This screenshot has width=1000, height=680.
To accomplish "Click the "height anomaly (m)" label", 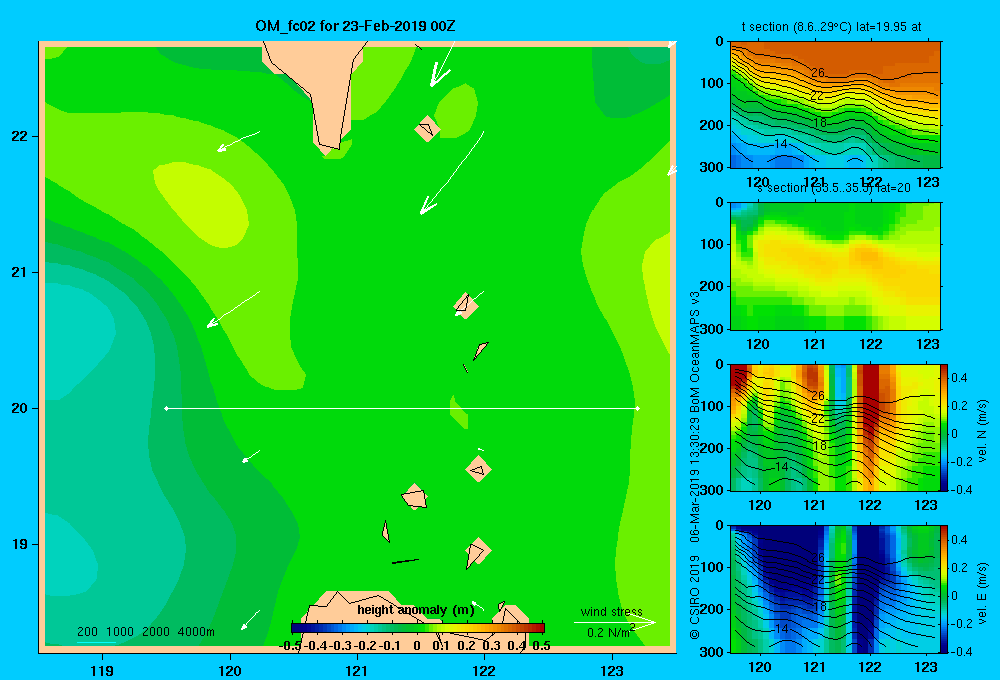I will (416, 610).
